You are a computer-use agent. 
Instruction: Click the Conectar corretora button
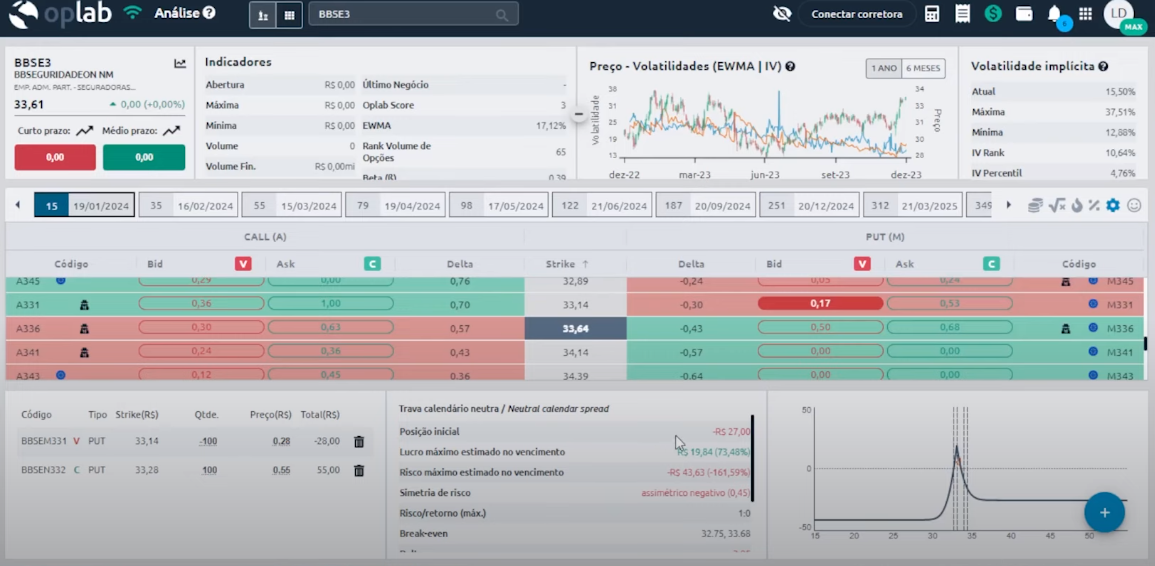click(856, 14)
